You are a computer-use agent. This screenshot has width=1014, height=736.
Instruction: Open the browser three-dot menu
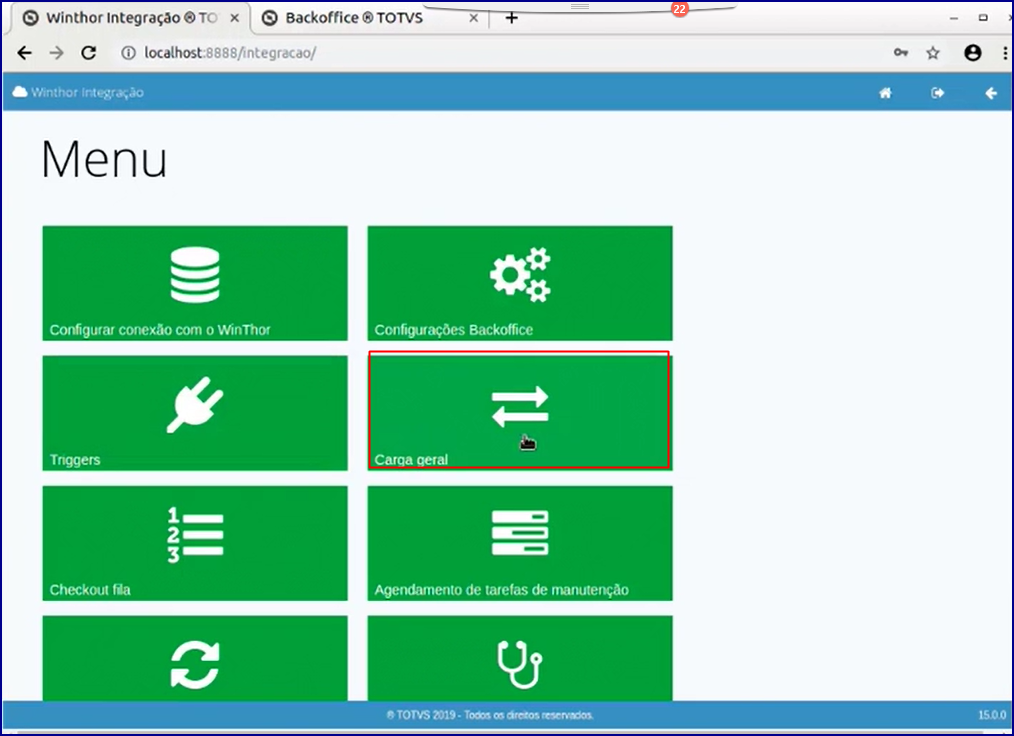(1005, 53)
